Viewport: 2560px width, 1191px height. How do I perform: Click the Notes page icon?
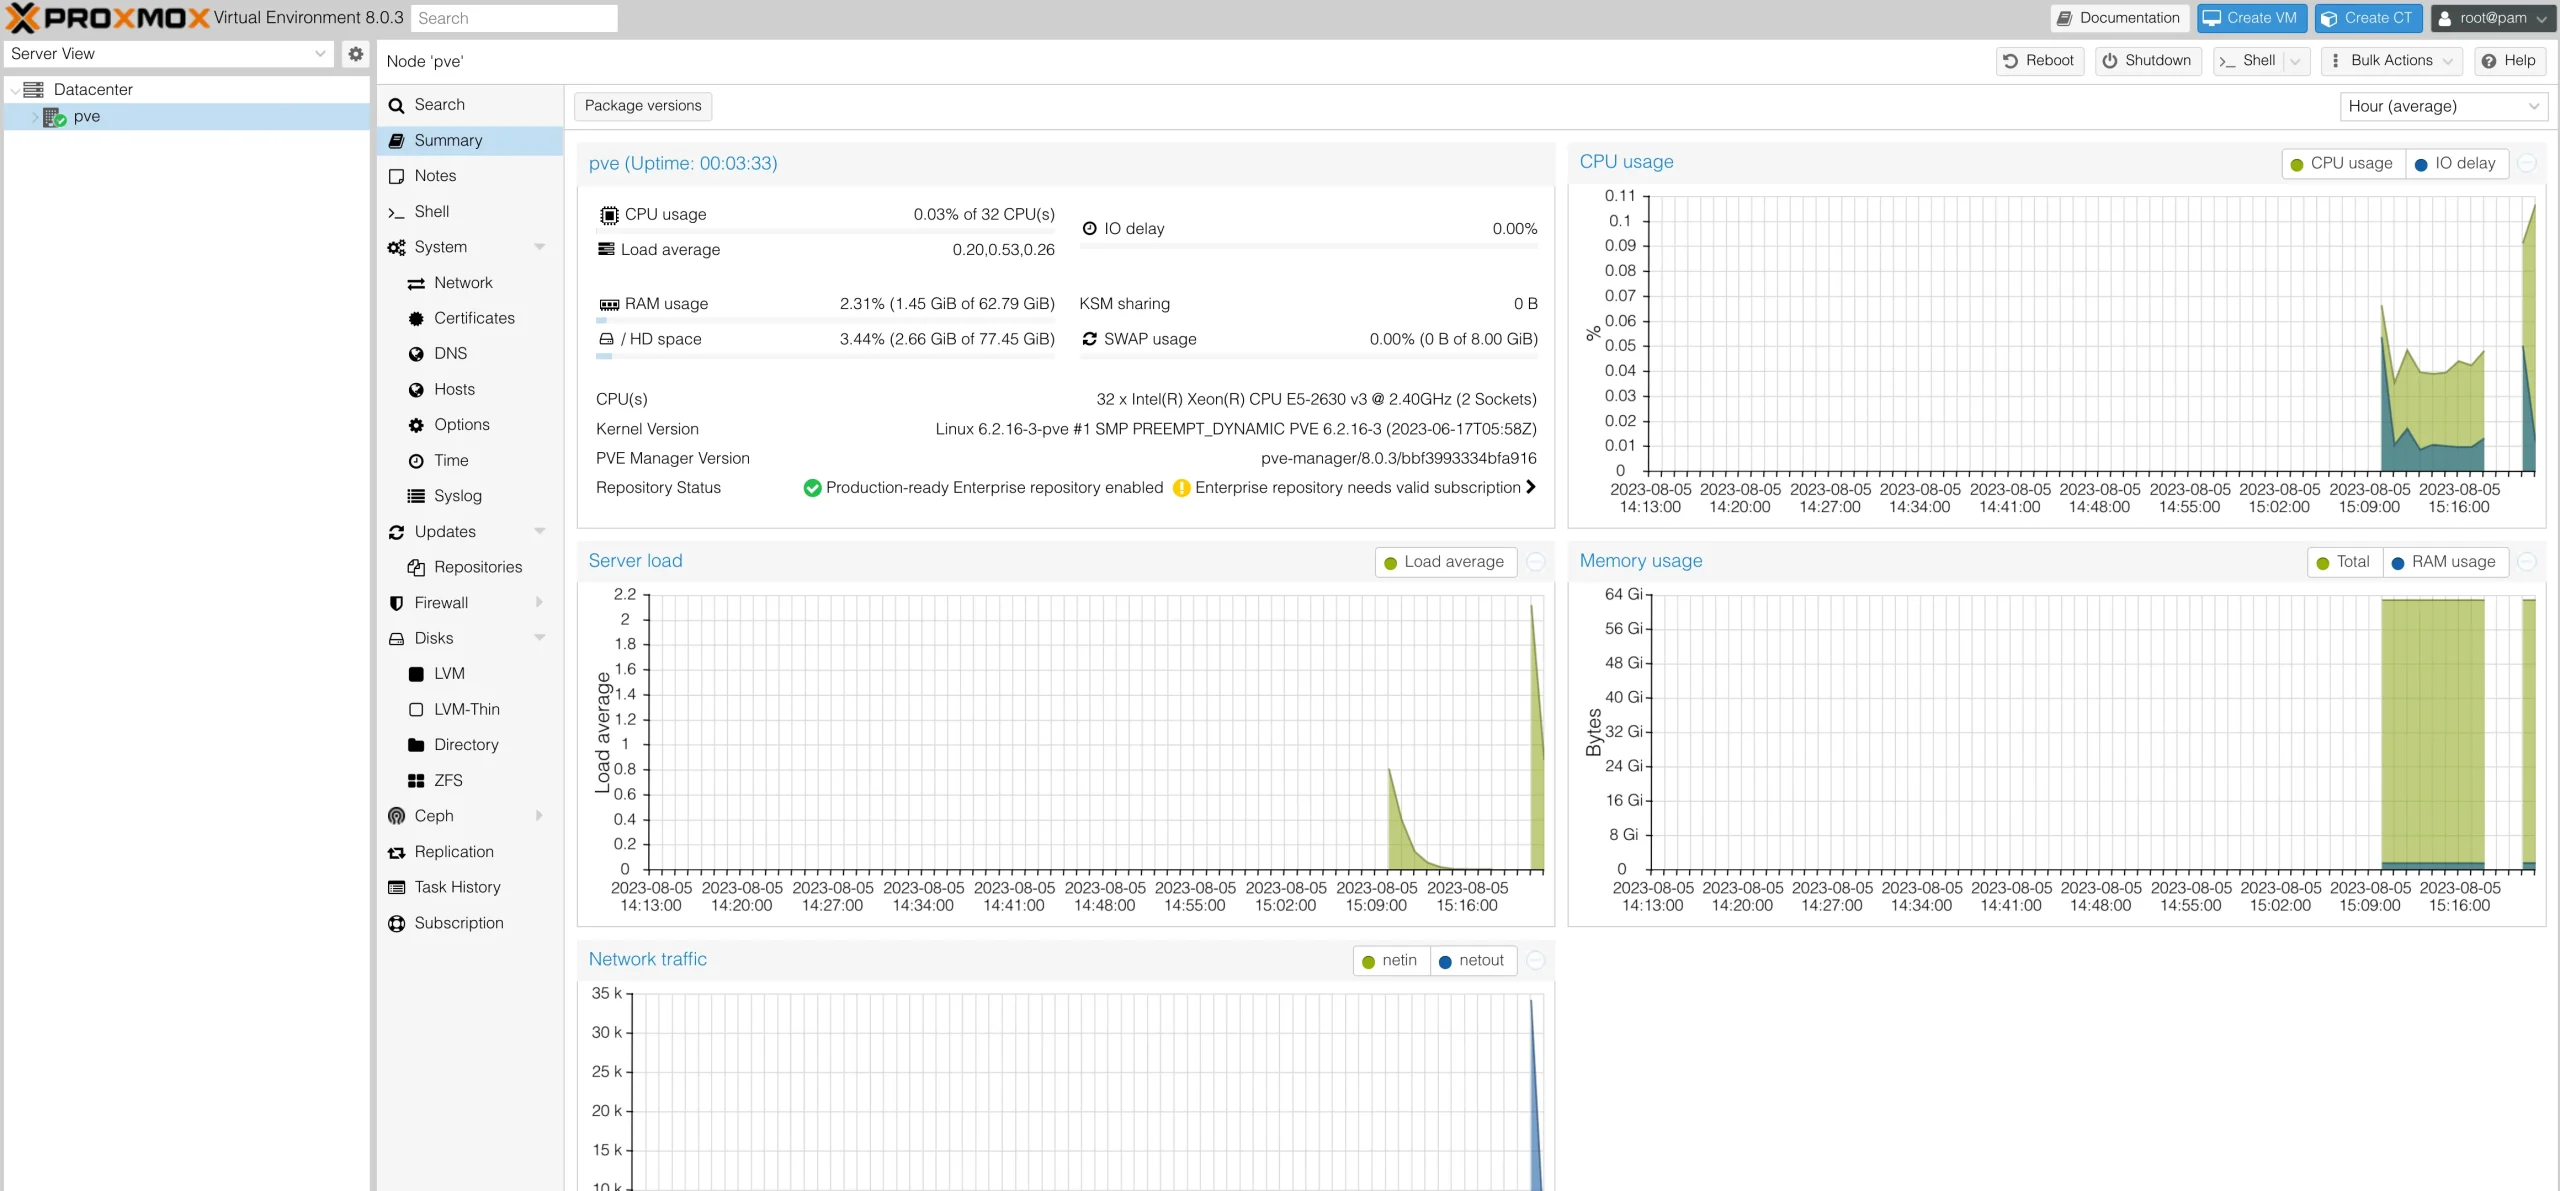click(x=396, y=176)
